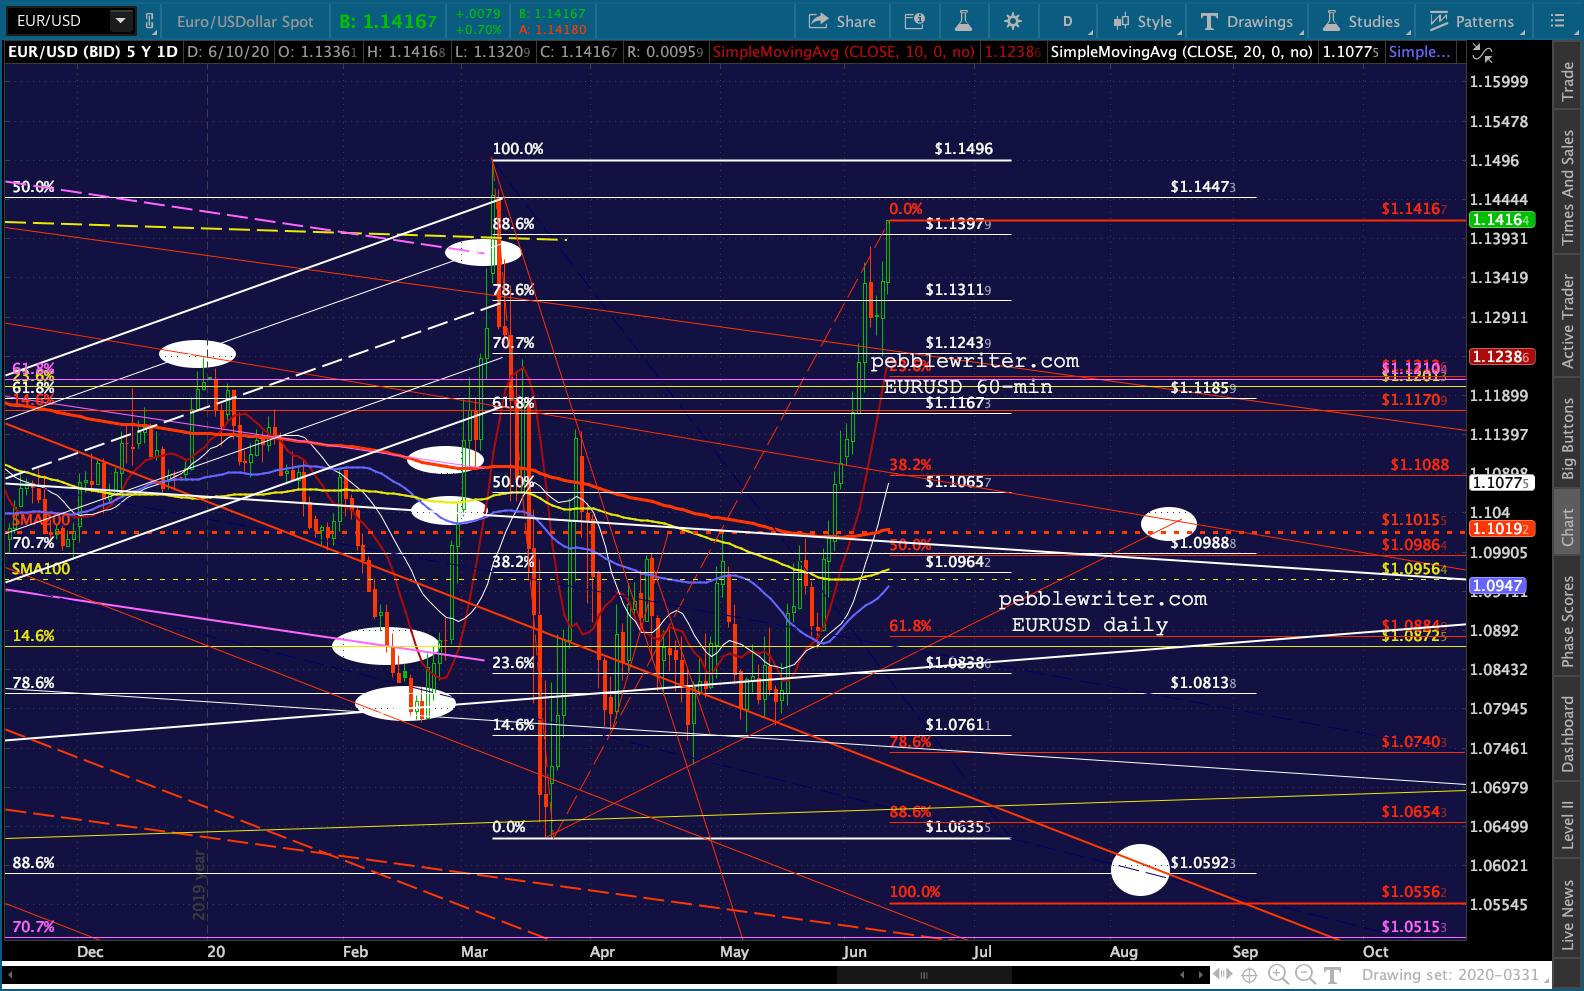Select the crosshair pan tool icon
The height and width of the screenshot is (991, 1584).
coord(1250,974)
